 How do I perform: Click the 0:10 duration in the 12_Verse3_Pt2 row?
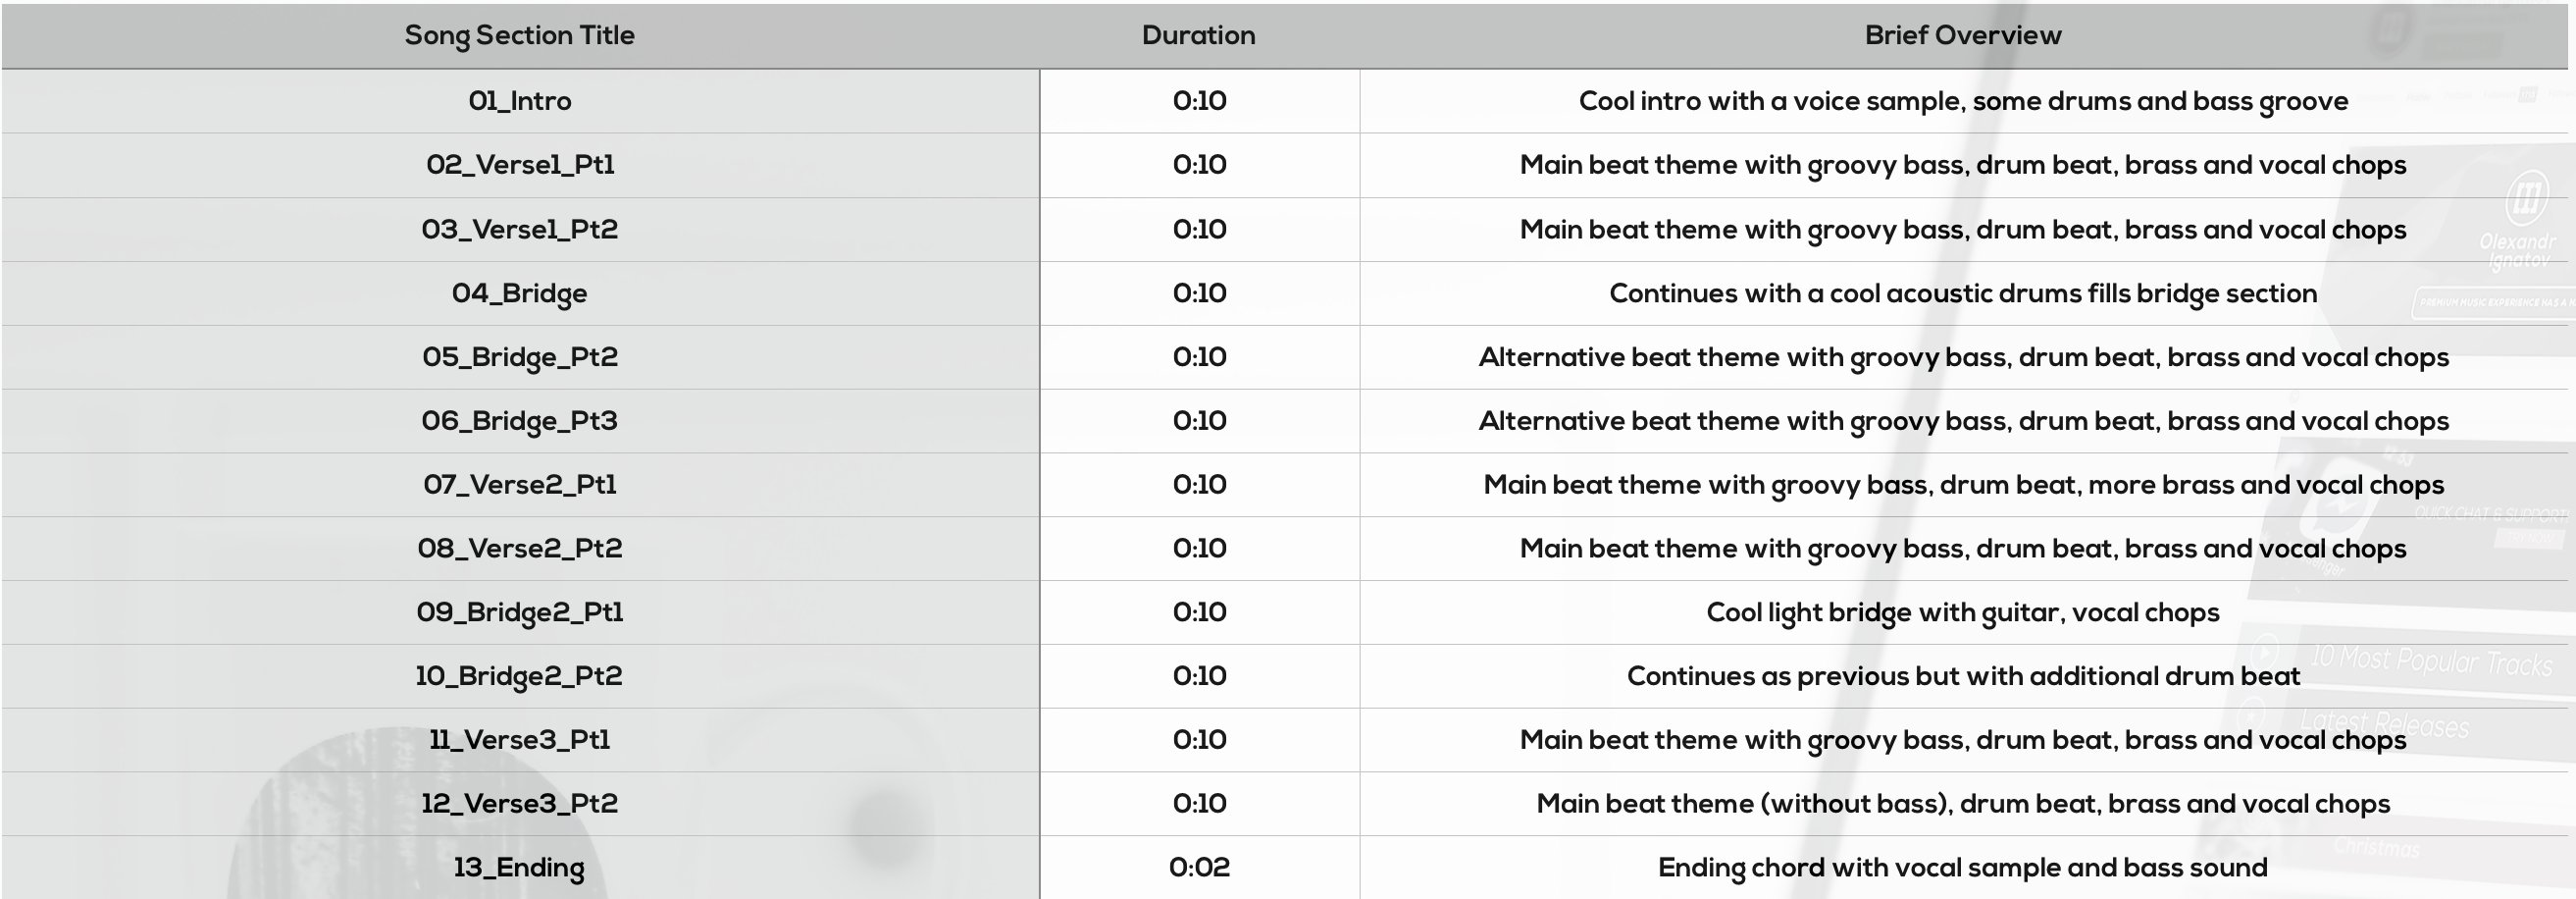click(x=1199, y=804)
